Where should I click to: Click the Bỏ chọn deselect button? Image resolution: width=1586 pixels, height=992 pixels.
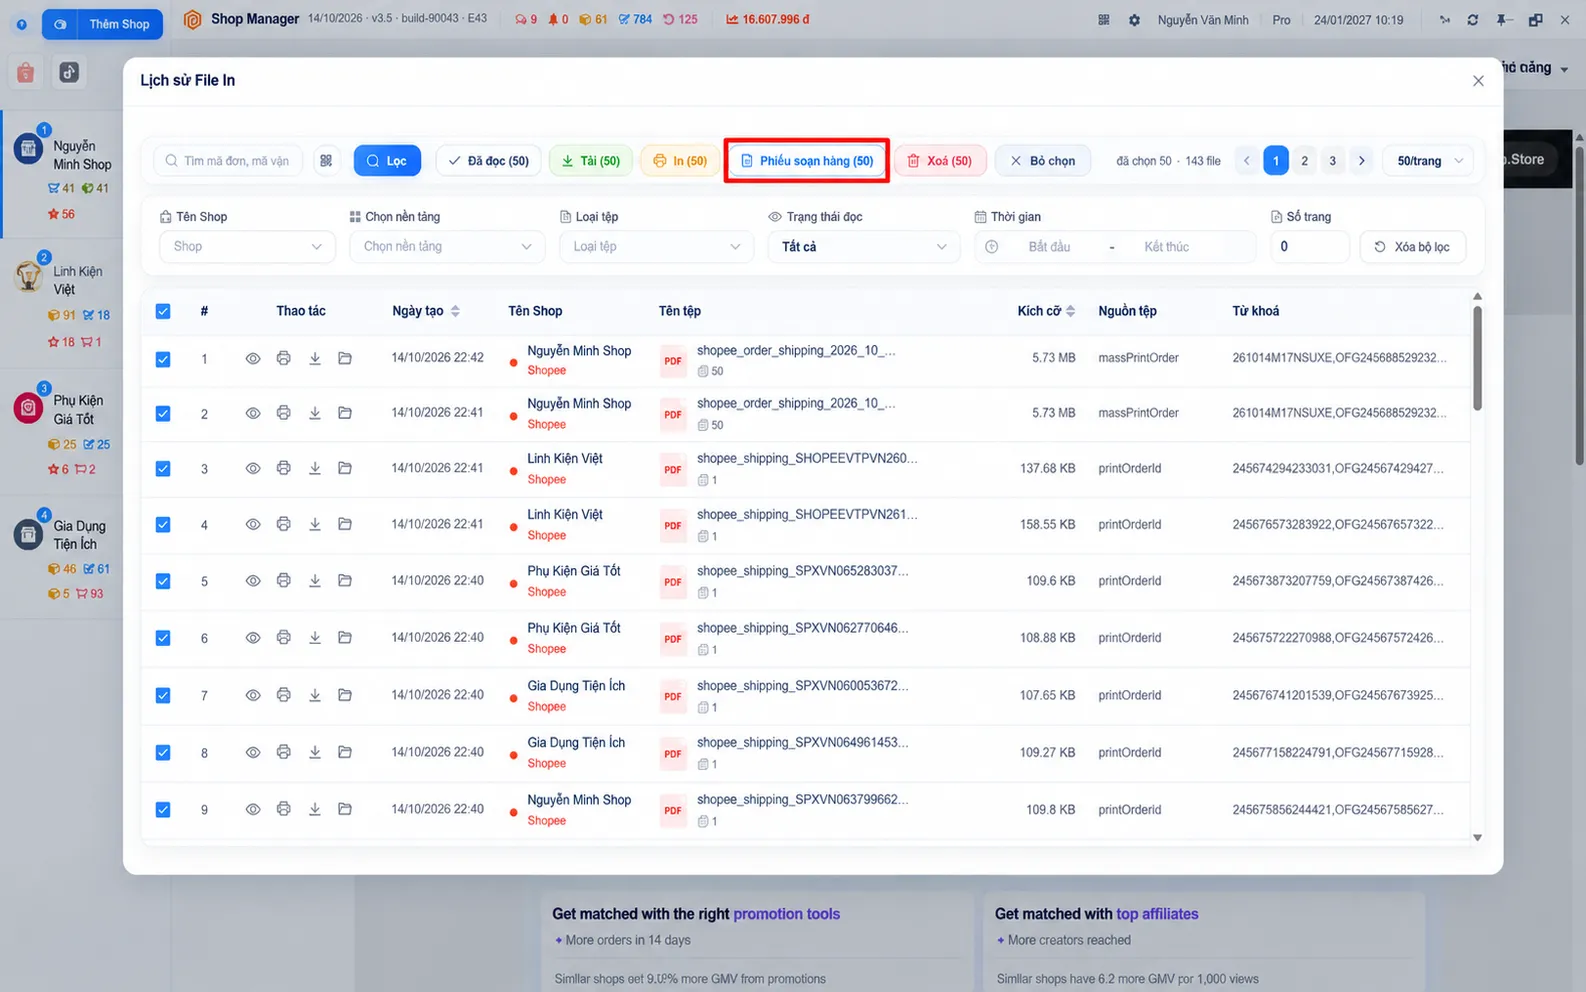pos(1042,161)
